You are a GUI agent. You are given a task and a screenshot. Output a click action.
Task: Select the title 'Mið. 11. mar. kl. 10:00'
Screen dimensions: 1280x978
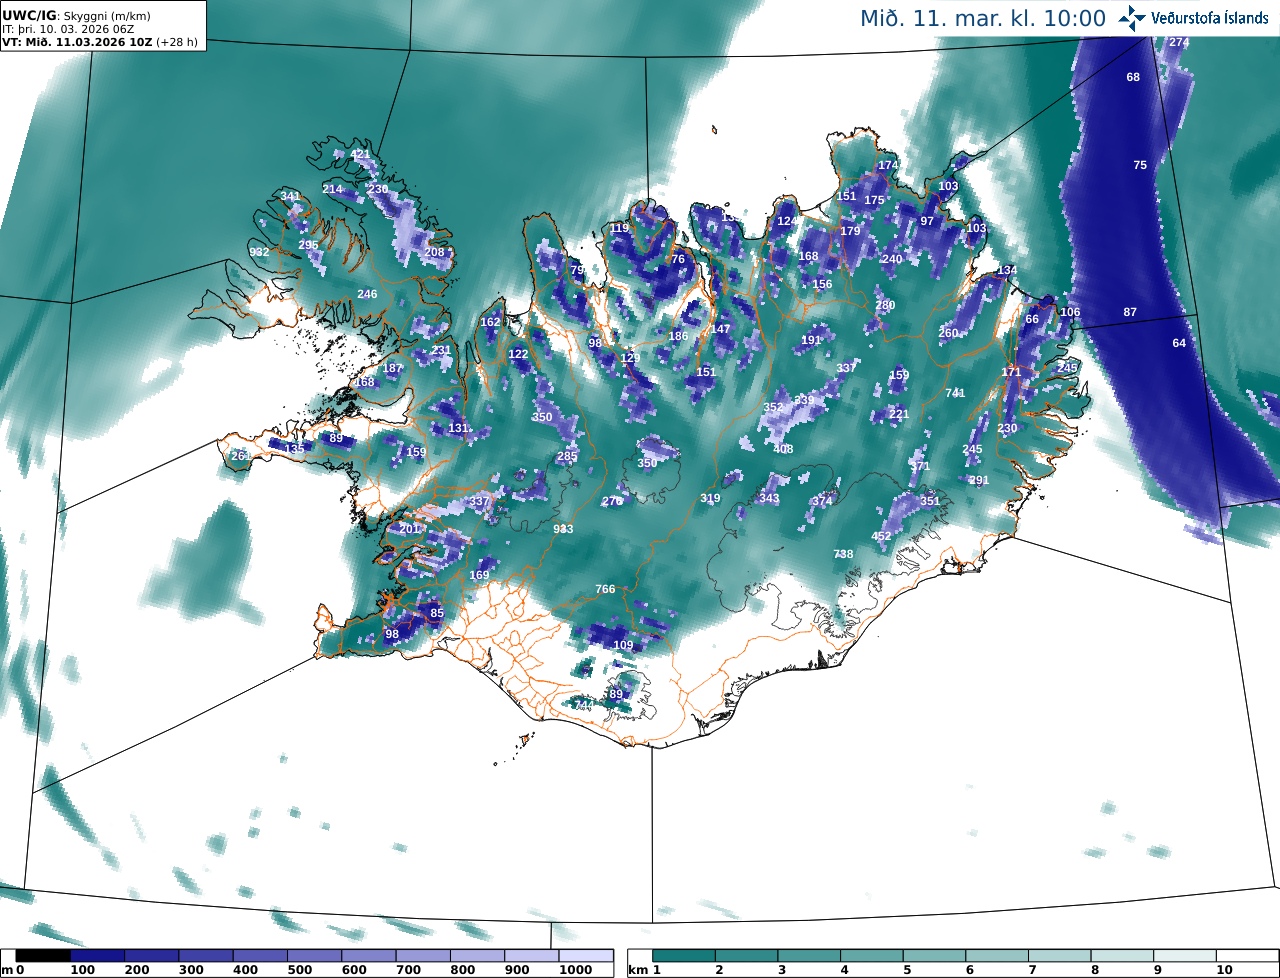click(983, 18)
